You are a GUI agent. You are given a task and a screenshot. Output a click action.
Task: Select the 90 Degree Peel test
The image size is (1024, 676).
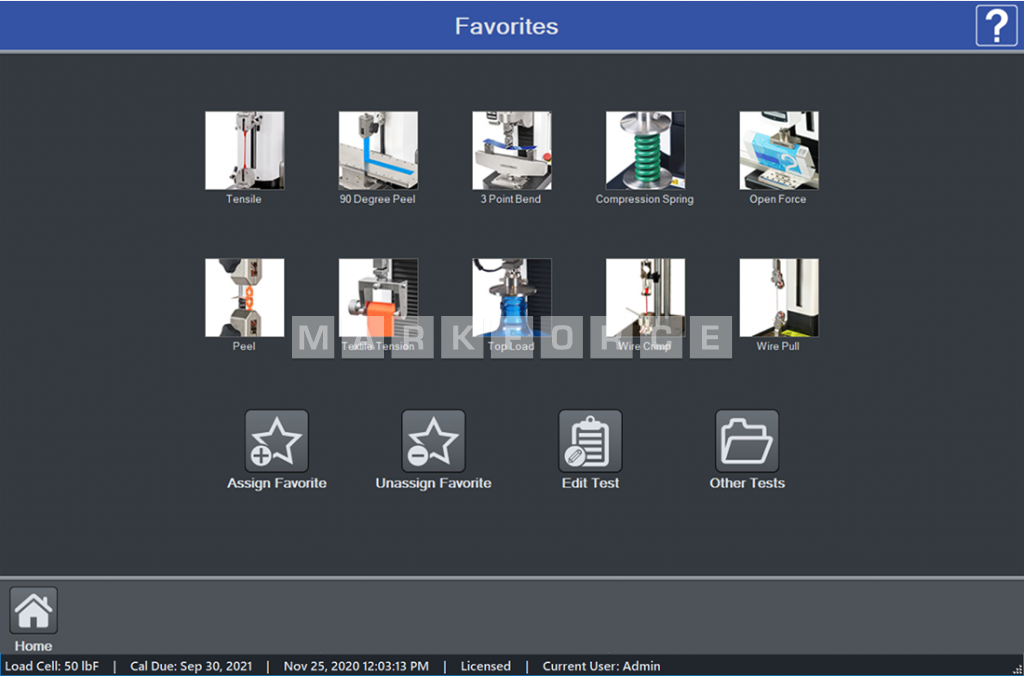[378, 150]
